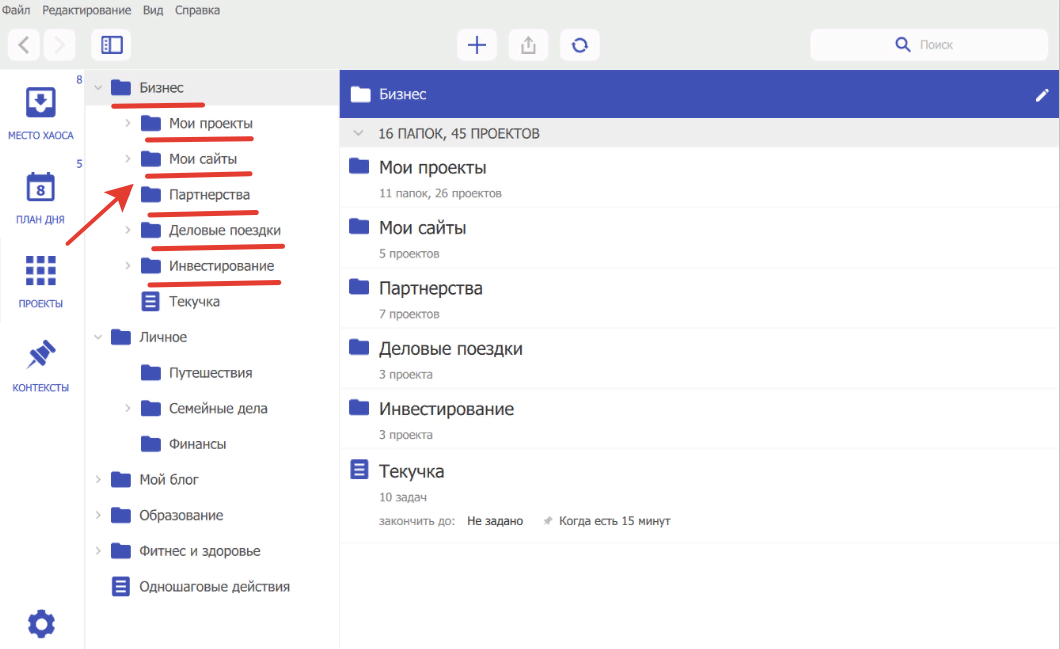Open the КОНТЕКСТЫ section
This screenshot has width=1060, height=649.
point(40,363)
